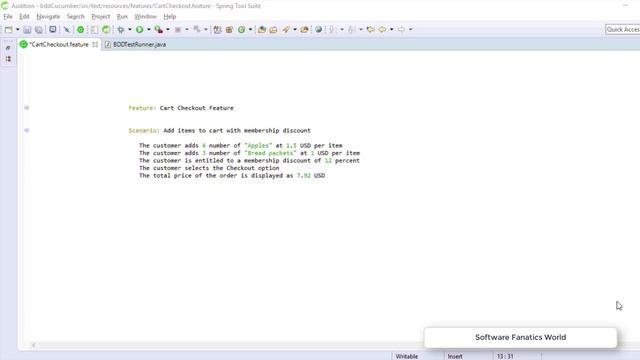Click the top icon in left sidebar

point(8,48)
